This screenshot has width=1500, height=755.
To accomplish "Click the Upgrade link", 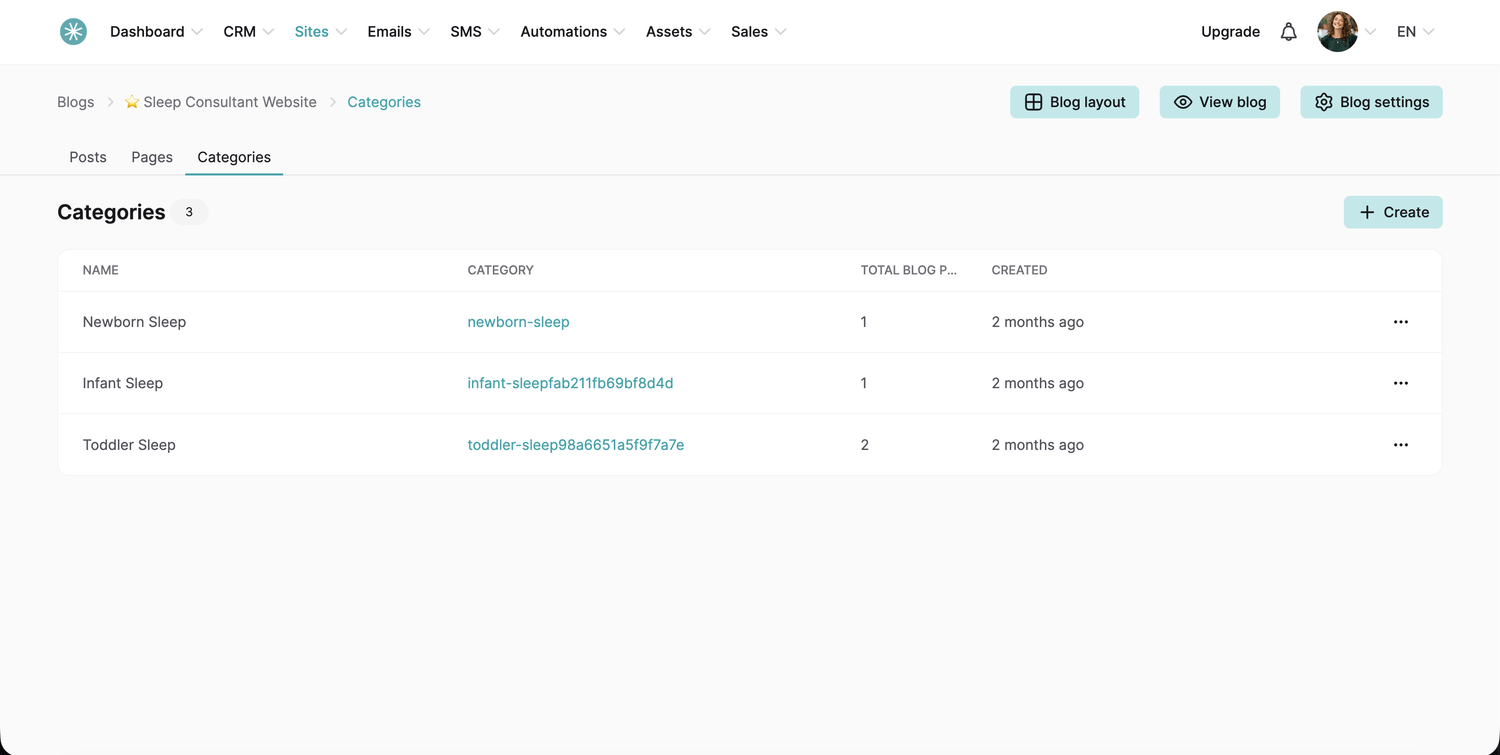I will coord(1230,32).
